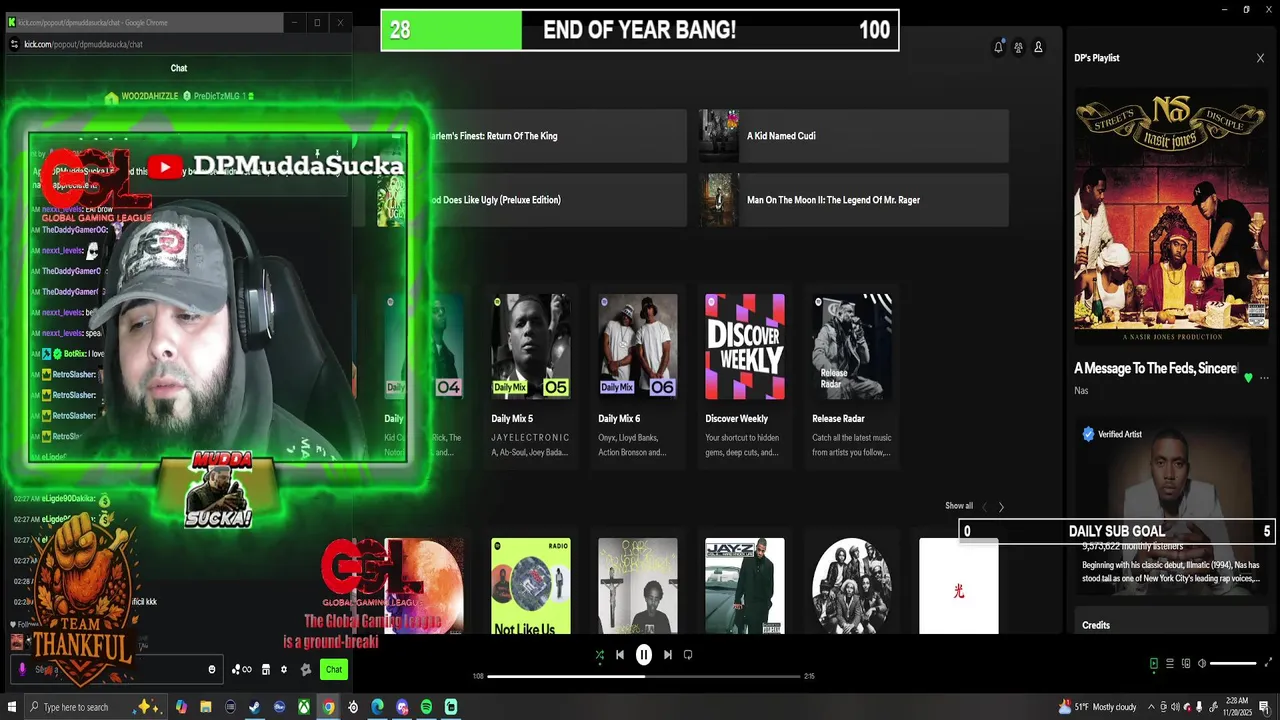The height and width of the screenshot is (720, 1280).
Task: Go to next page of row carousel
Action: [1001, 507]
